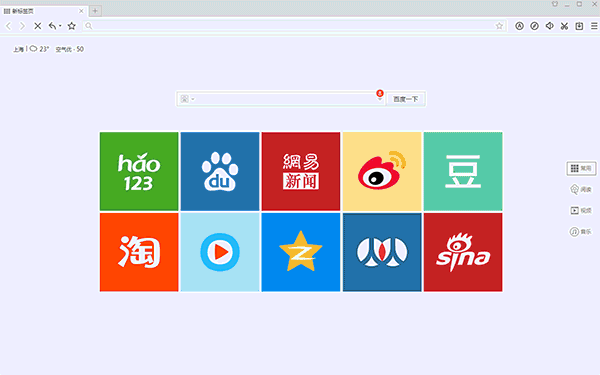This screenshot has width=600, height=375.
Task: Open the red Sina tile
Action: tap(463, 252)
